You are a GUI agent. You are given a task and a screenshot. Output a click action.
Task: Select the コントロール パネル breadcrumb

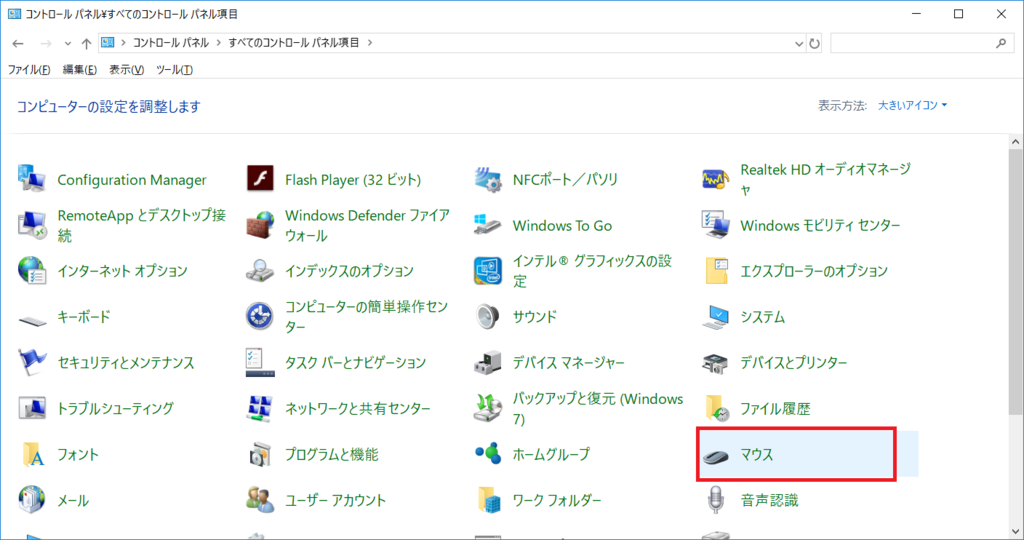coord(171,42)
